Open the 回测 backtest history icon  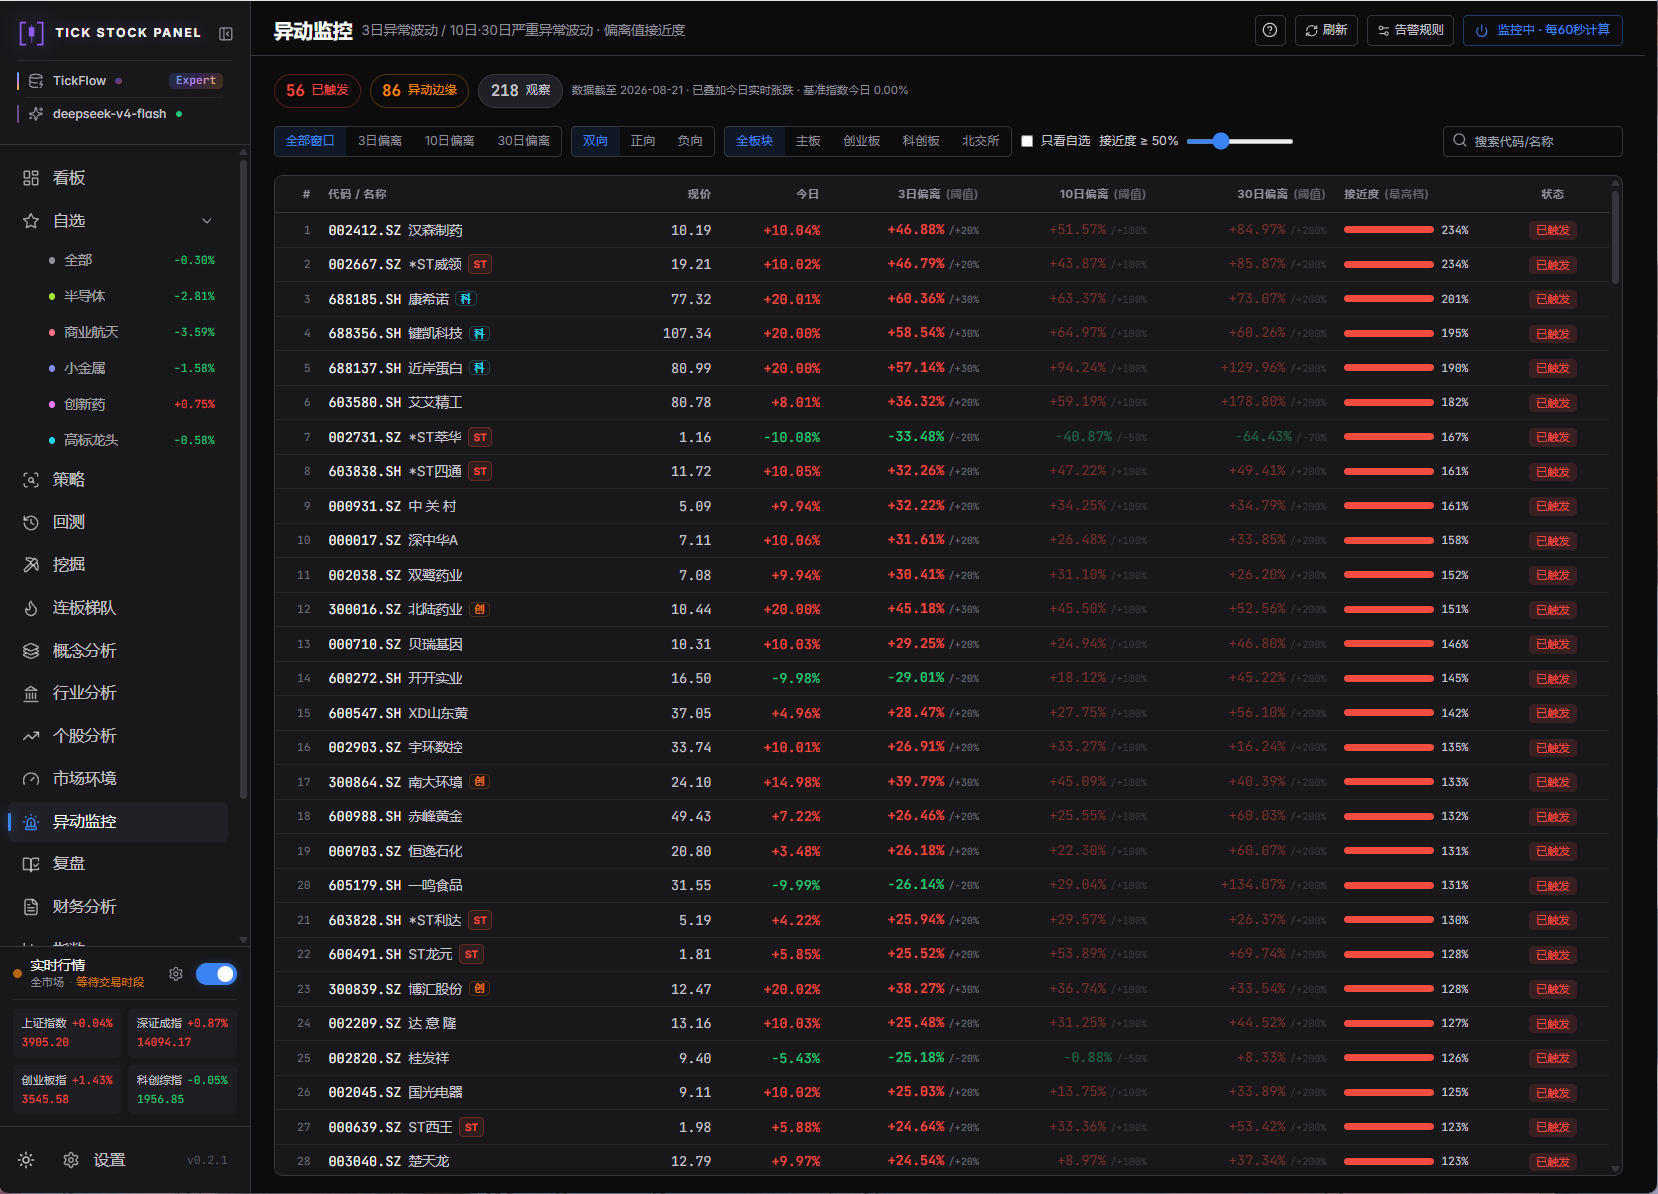tap(31, 522)
